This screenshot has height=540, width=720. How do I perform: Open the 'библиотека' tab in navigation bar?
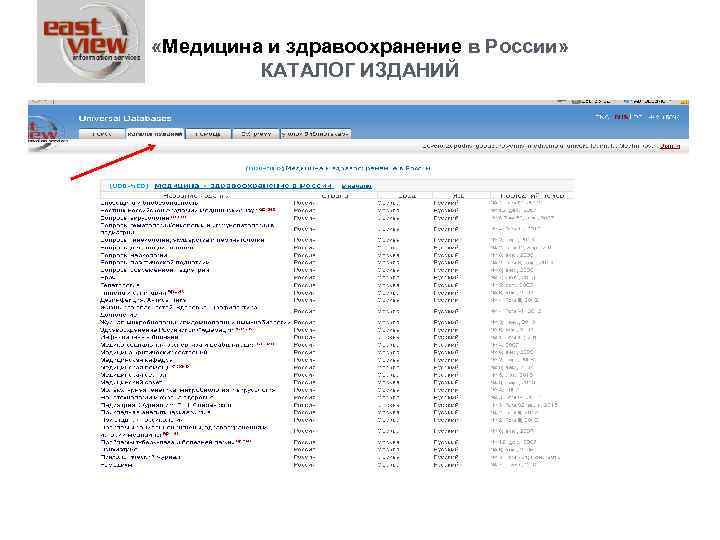click(315, 134)
